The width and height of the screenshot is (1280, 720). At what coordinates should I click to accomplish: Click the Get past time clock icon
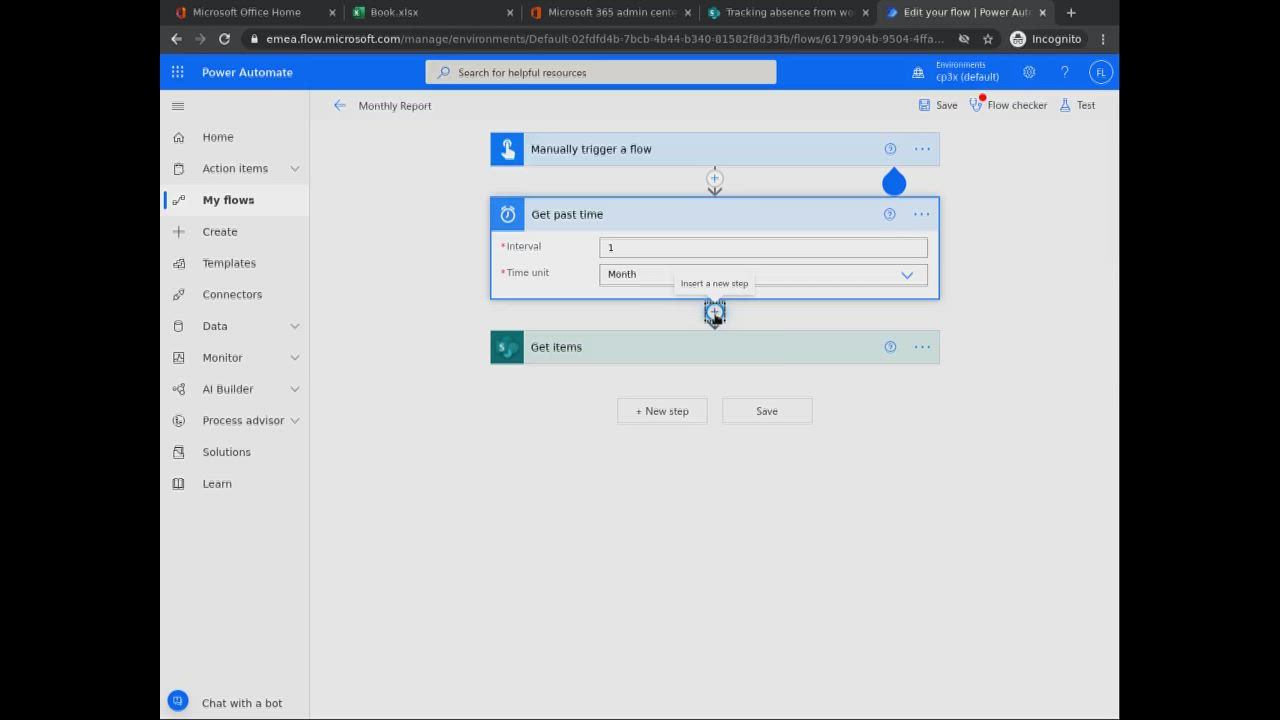[x=508, y=214]
